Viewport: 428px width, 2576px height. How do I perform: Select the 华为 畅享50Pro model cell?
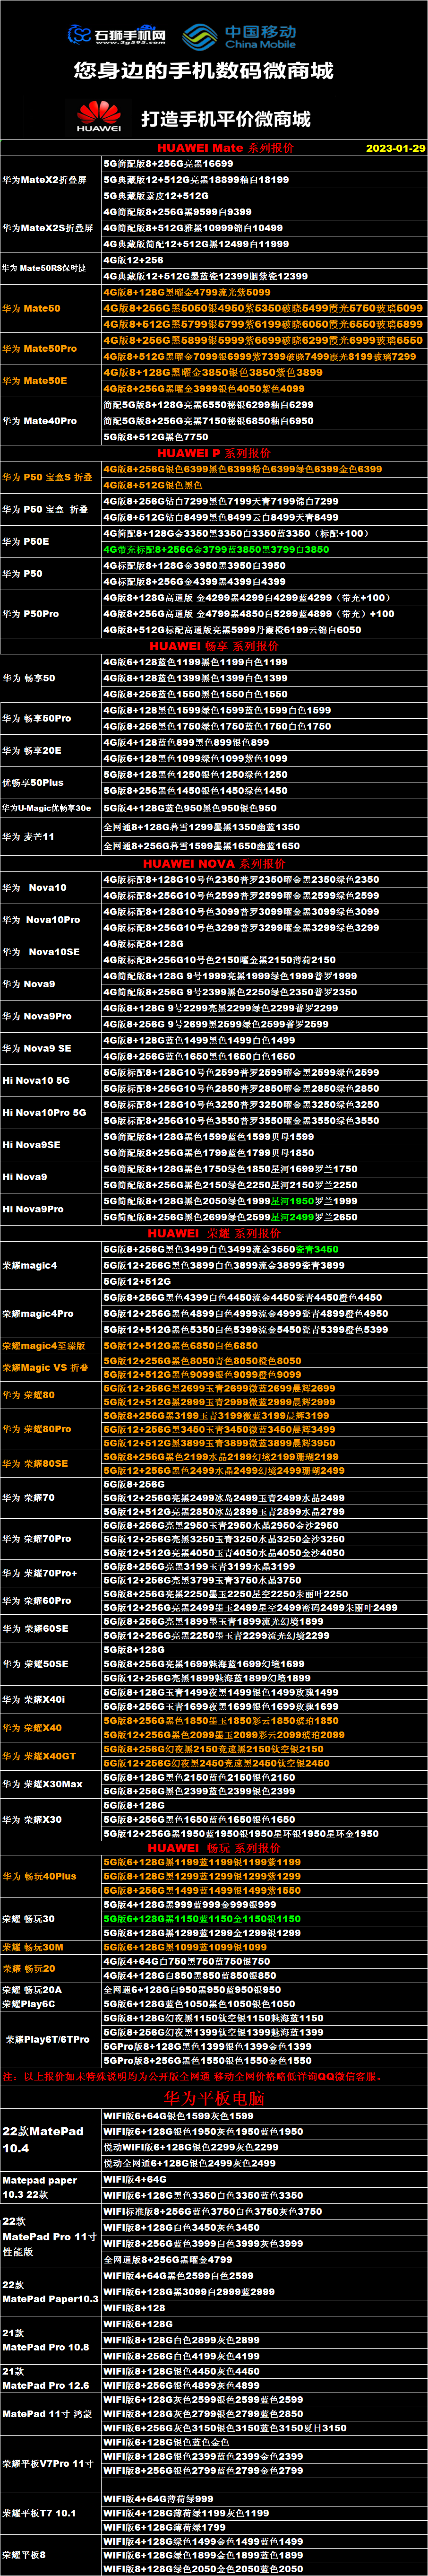(x=50, y=718)
